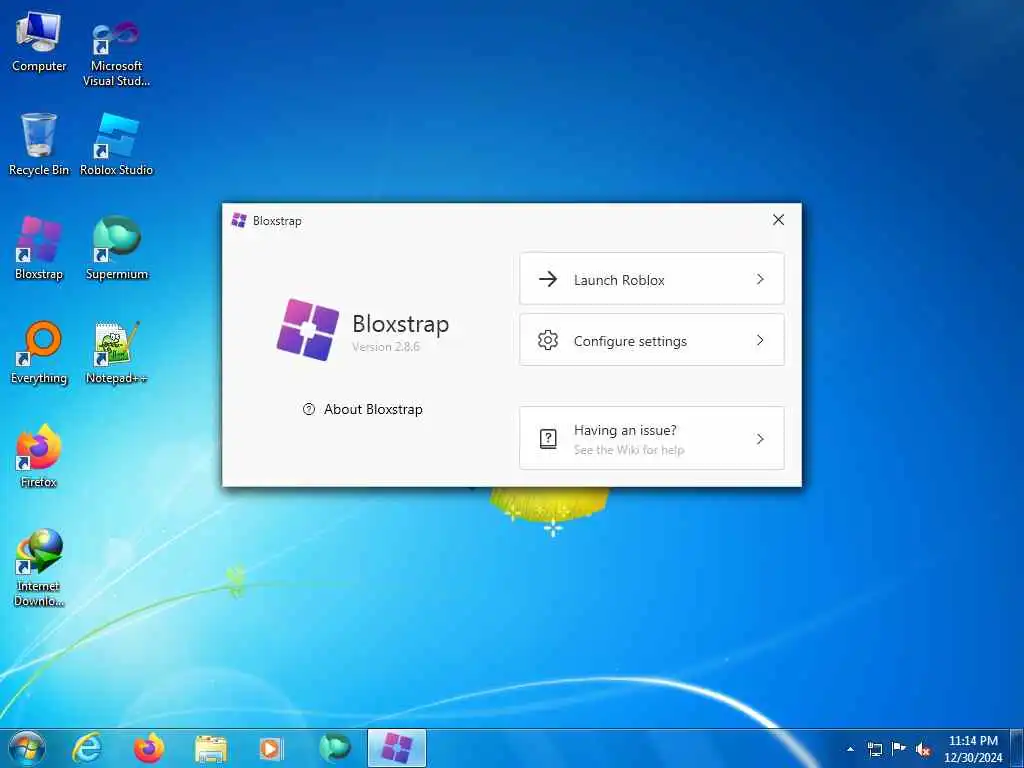Click the Bloxstrap taskbar button
1024x768 pixels.
click(396, 748)
